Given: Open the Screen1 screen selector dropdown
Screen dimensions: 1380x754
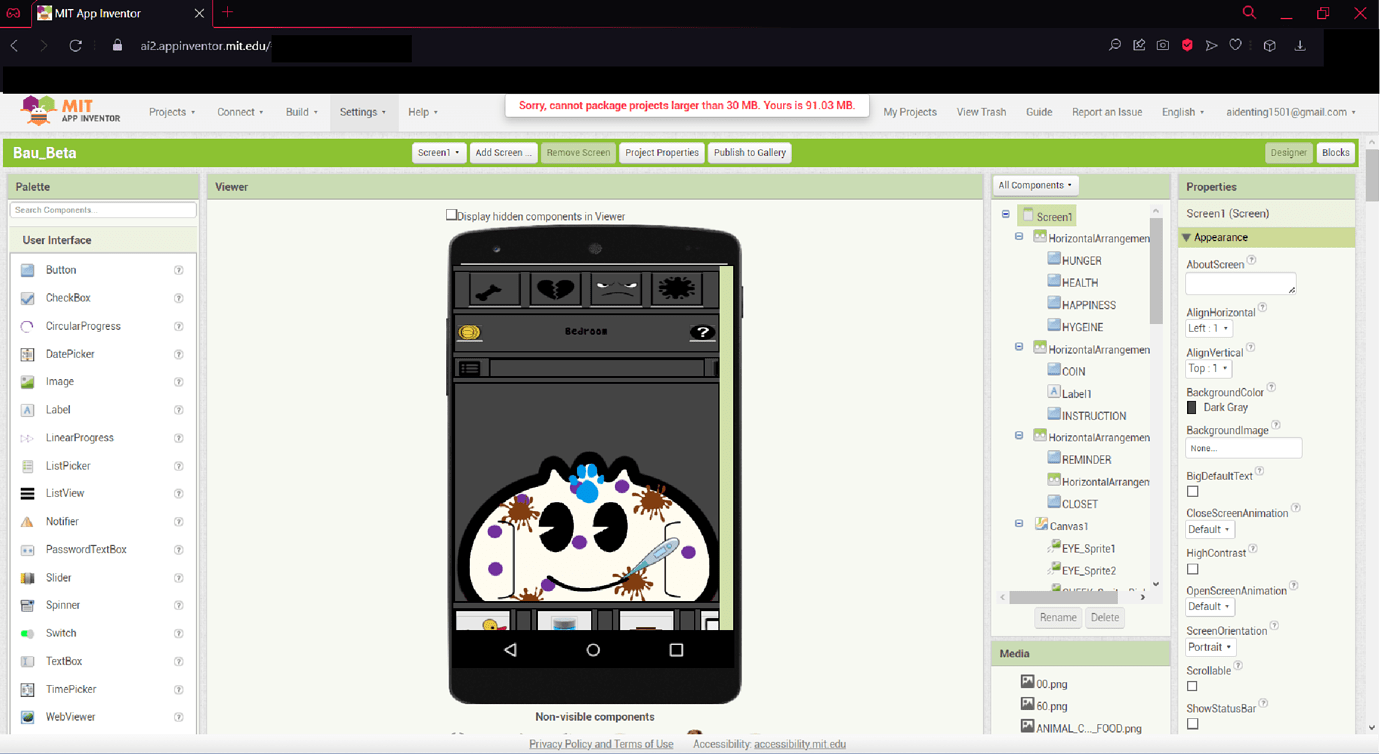Looking at the screenshot, I should [x=438, y=152].
